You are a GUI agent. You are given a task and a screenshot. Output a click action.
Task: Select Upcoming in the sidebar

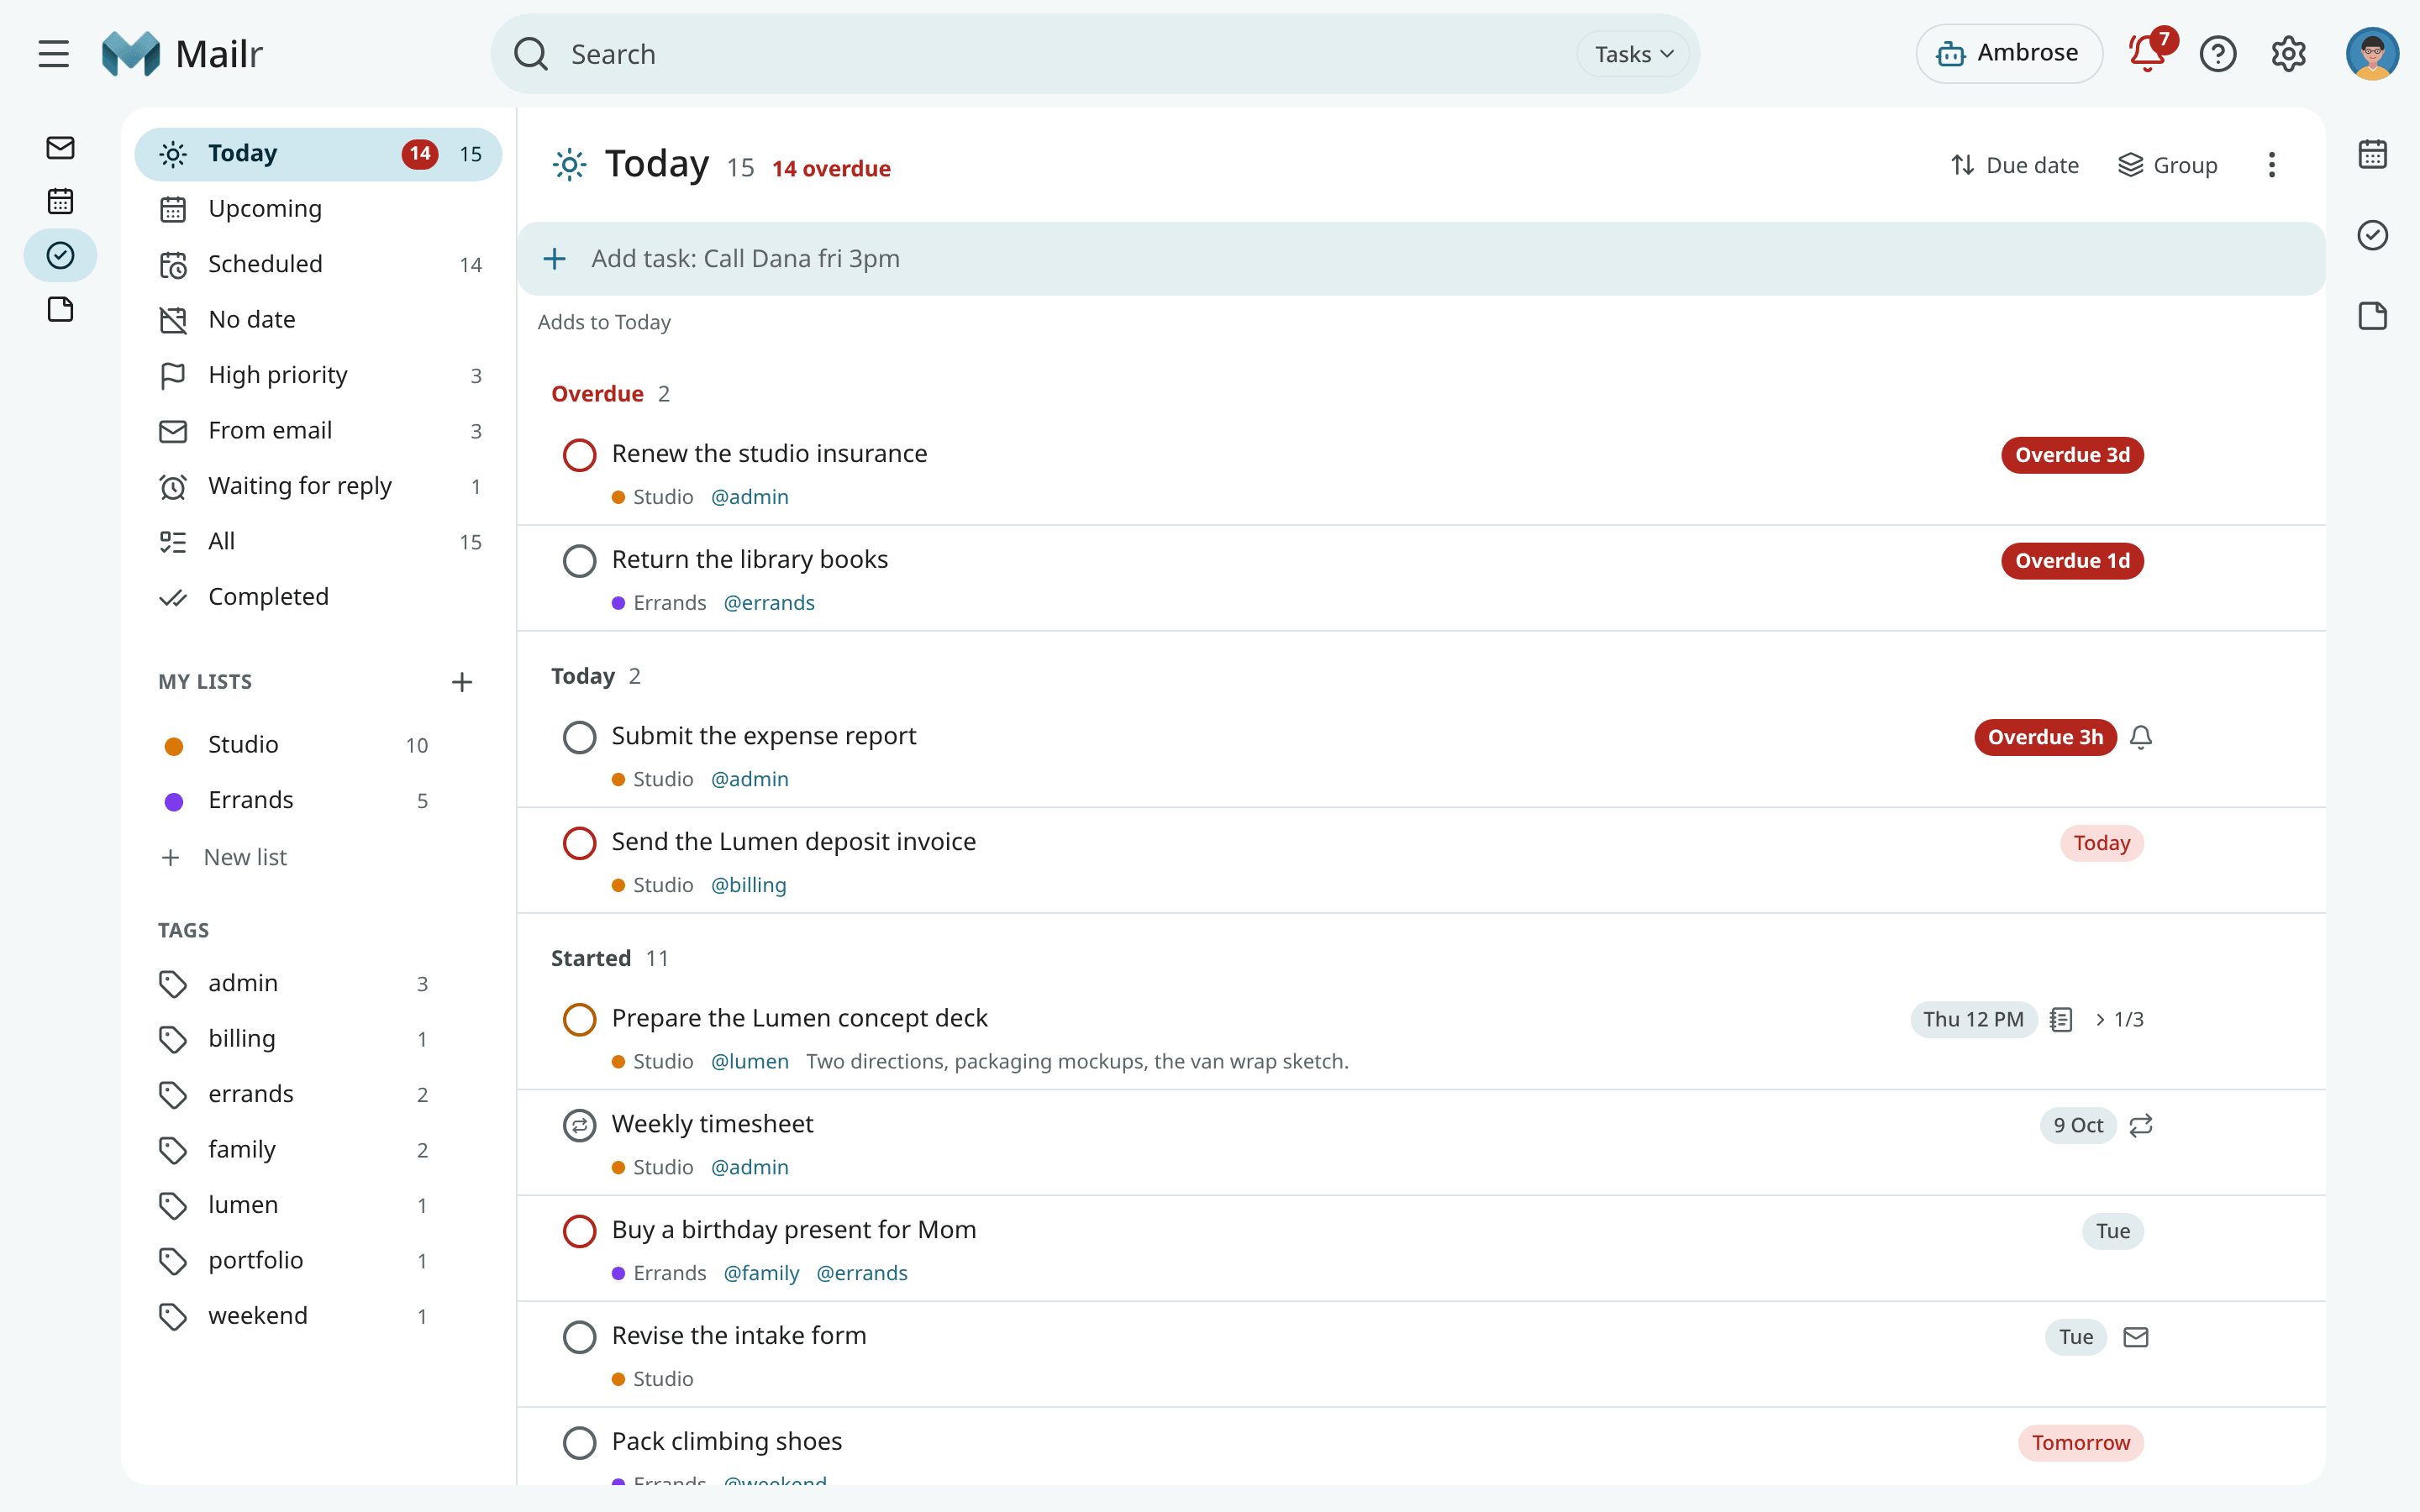point(318,209)
